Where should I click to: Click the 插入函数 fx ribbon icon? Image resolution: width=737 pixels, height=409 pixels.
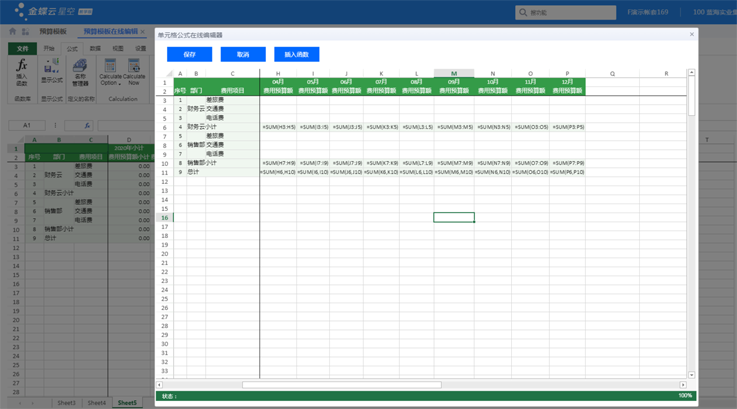click(x=22, y=70)
